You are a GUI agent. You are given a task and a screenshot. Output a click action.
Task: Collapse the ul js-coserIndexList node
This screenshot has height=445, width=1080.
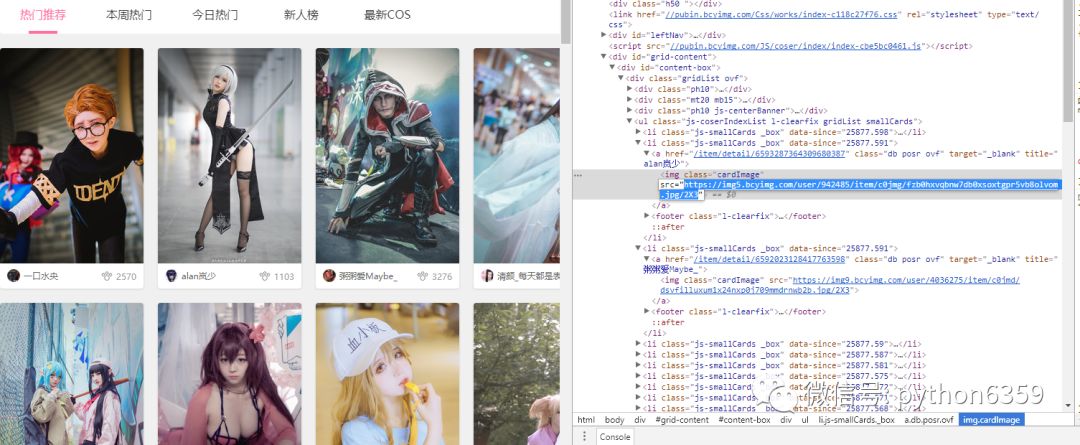[x=630, y=121]
